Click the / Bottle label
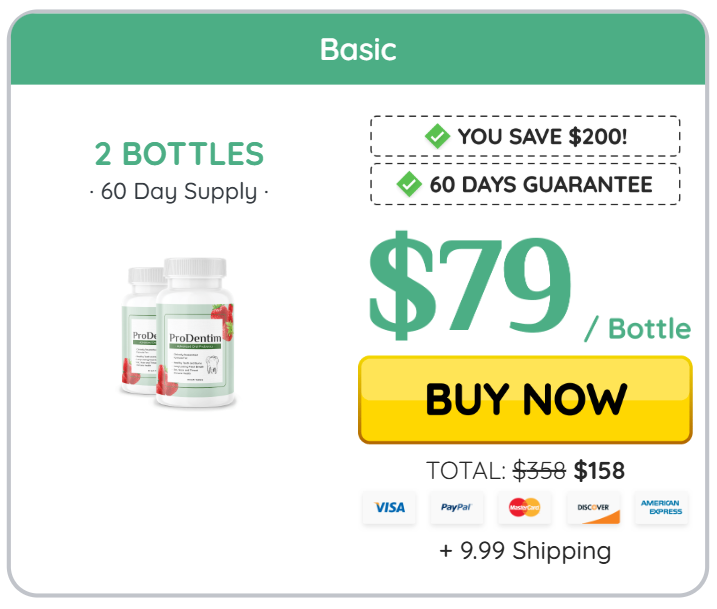Screen dimensions: 717x609 (x=637, y=328)
